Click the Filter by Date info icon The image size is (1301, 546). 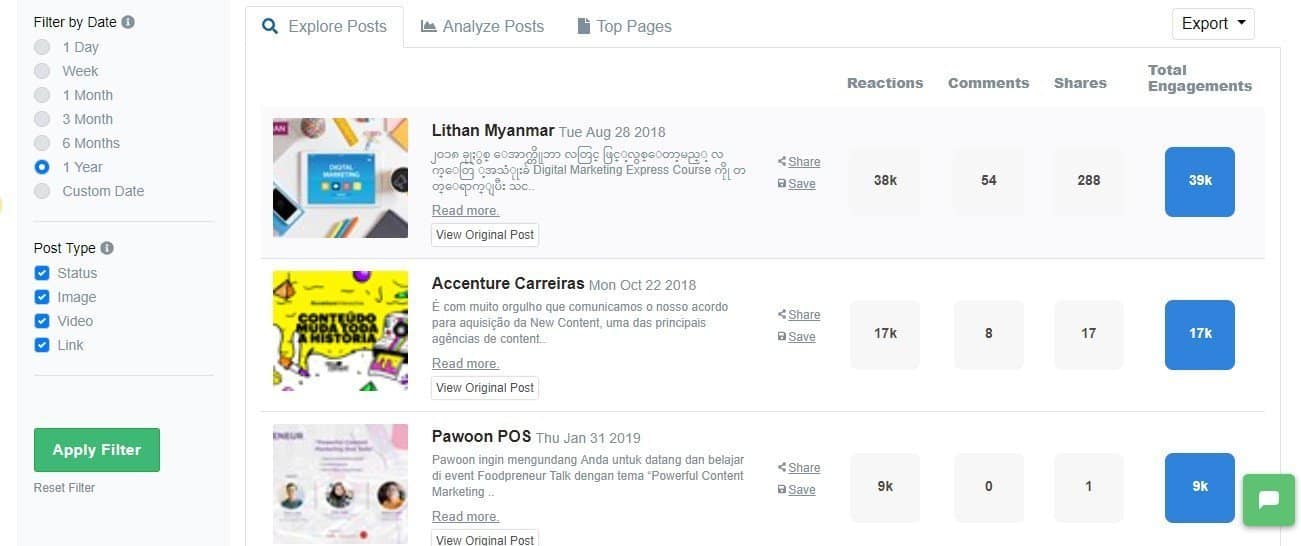[x=128, y=22]
